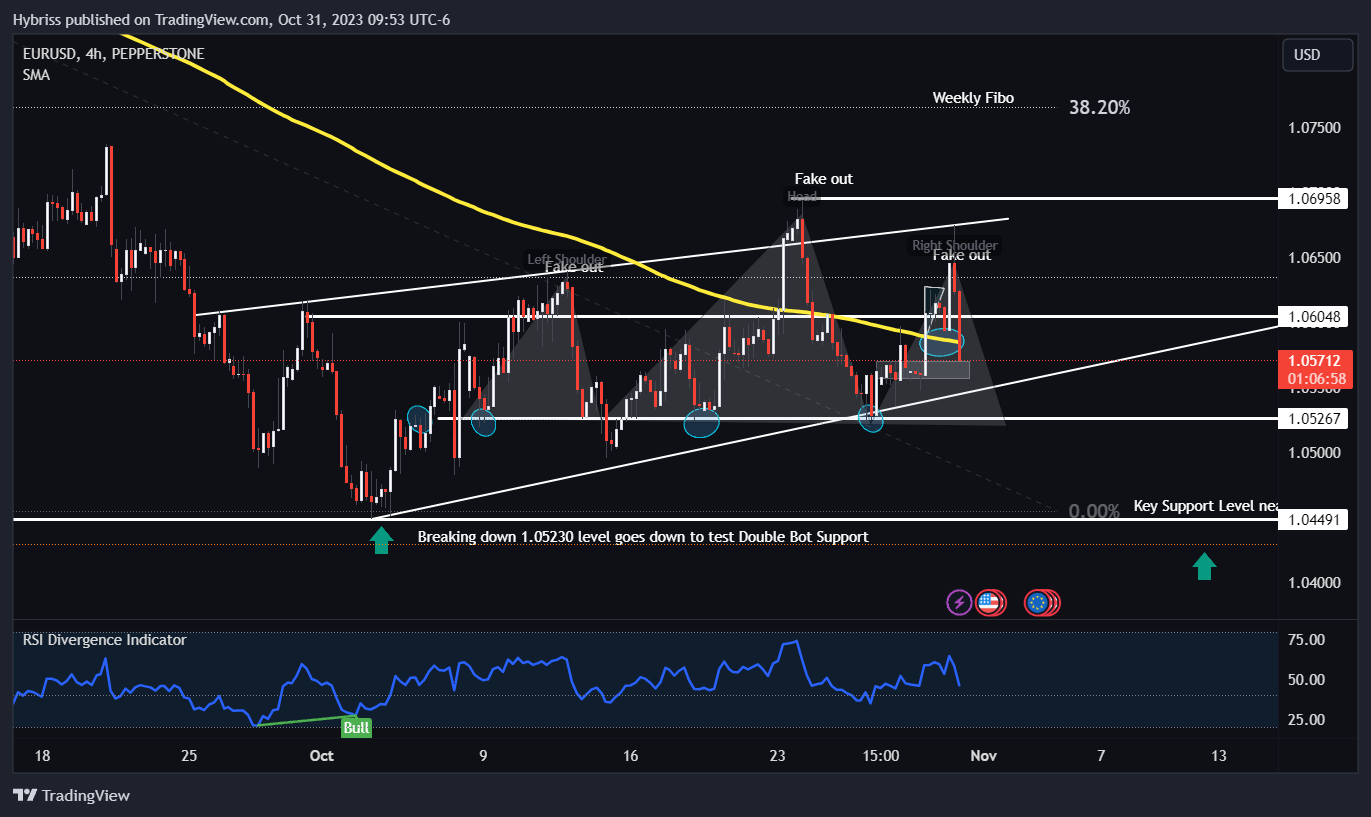Click 1.04000 on the price axis
The height and width of the screenshot is (817, 1371).
[x=1313, y=582]
